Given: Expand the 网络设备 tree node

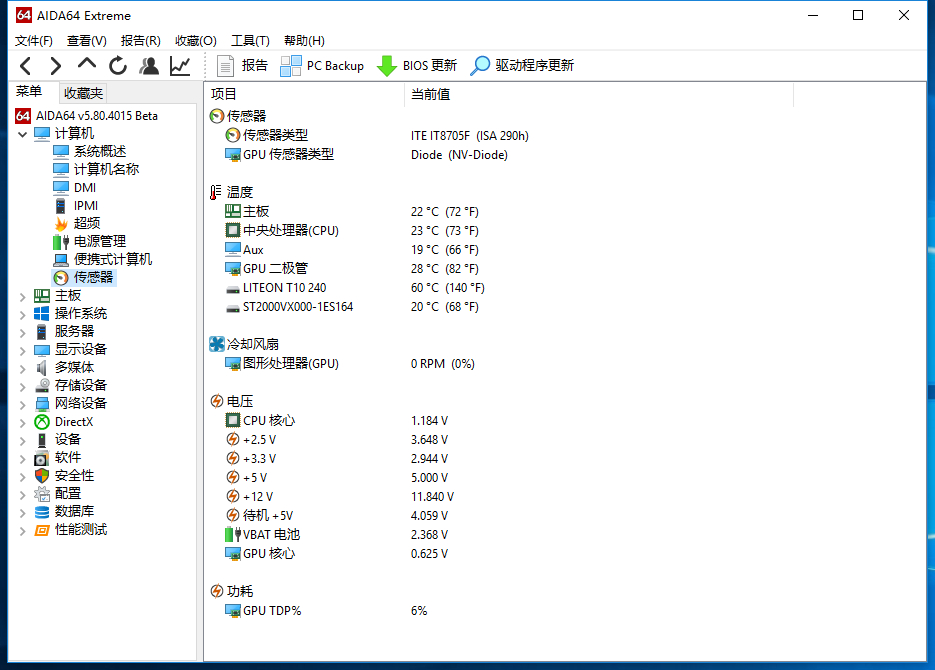Looking at the screenshot, I should (22, 404).
